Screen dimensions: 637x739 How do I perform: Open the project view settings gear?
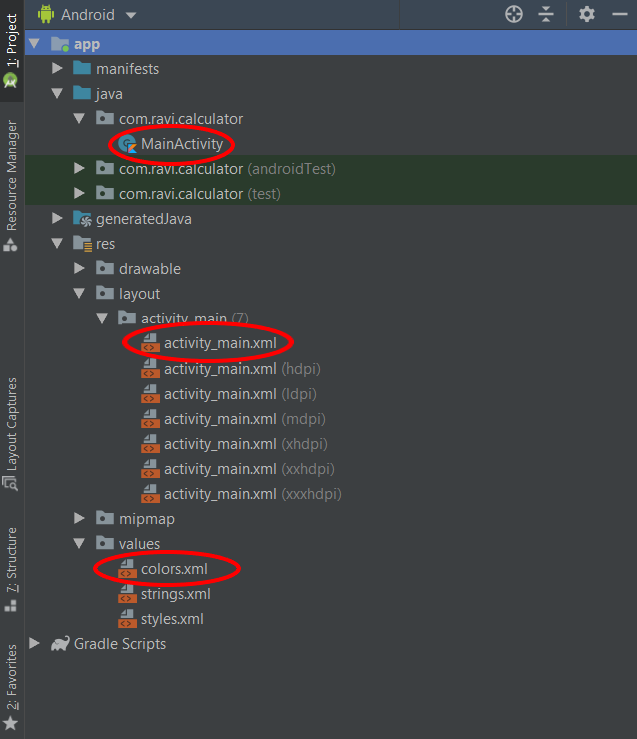(x=587, y=14)
